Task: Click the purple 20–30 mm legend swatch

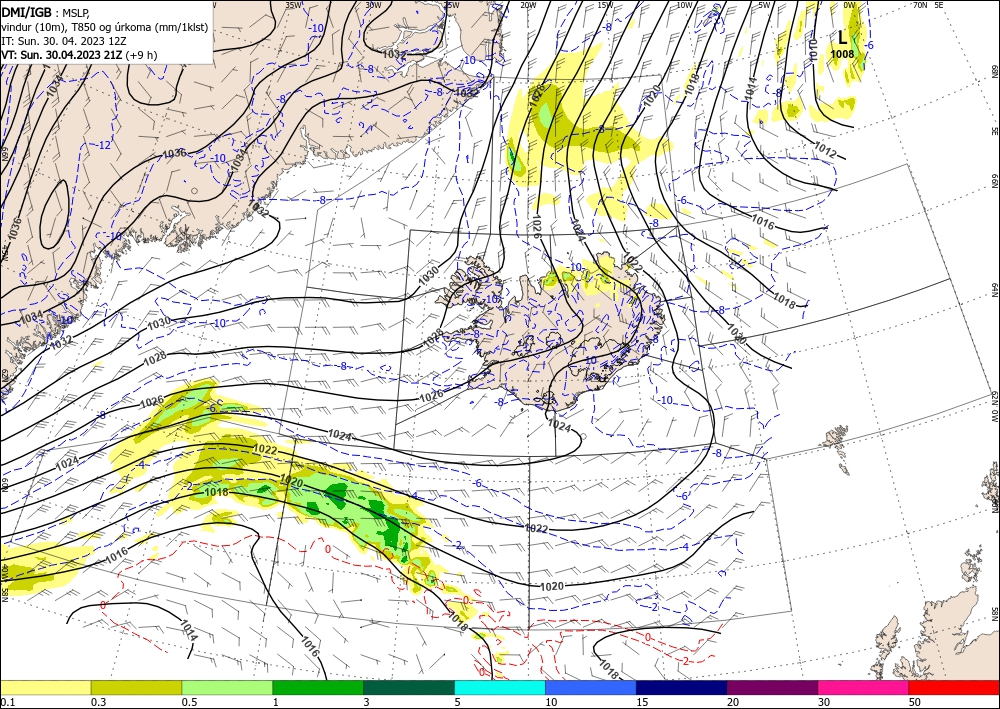Action: tap(772, 687)
